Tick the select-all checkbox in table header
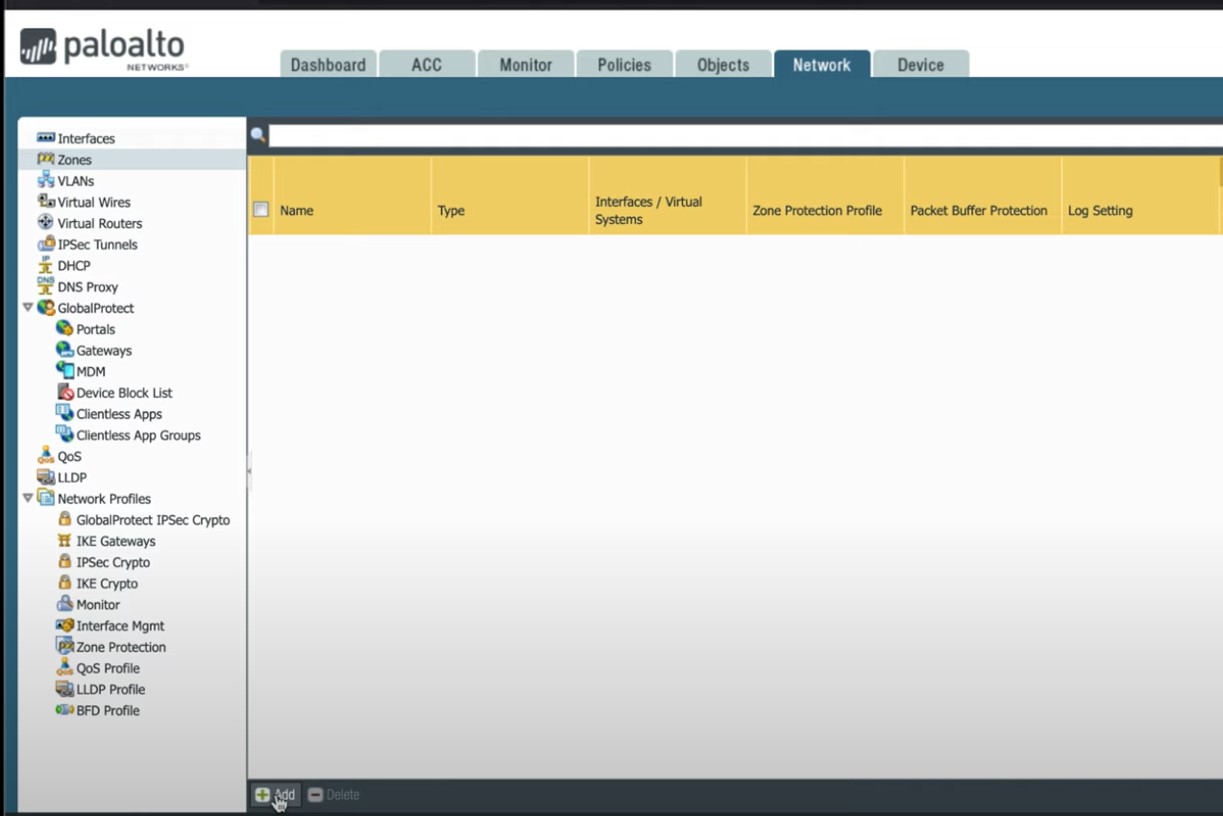1223x816 pixels. tap(261, 210)
